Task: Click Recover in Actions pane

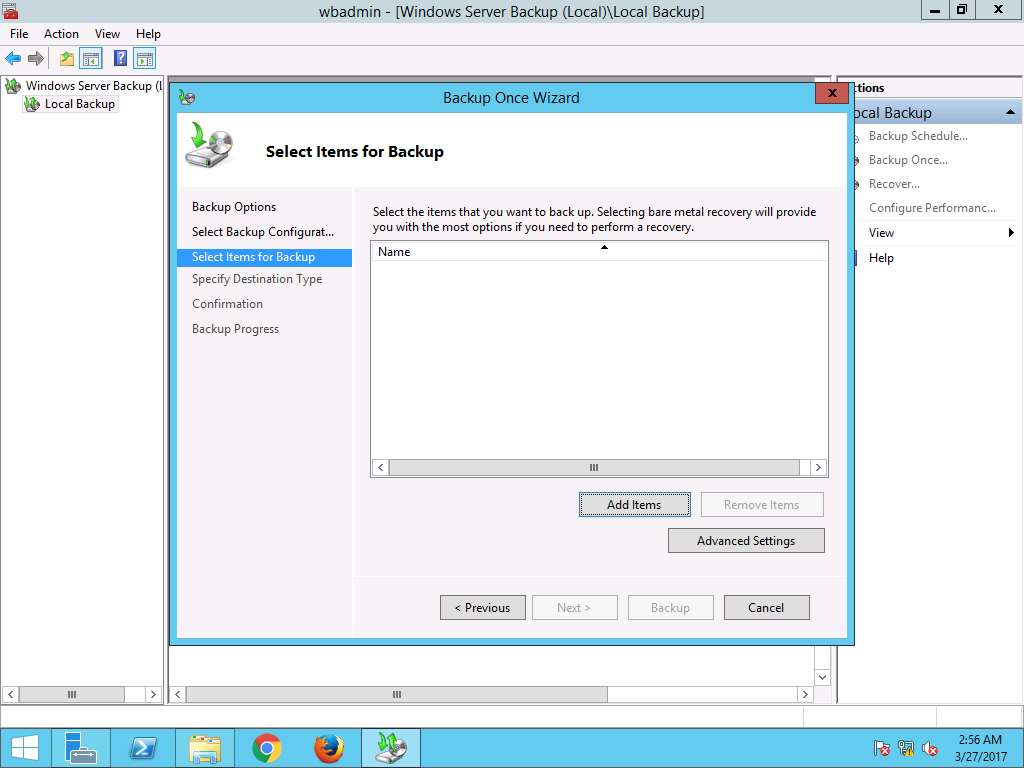Action: coord(894,184)
